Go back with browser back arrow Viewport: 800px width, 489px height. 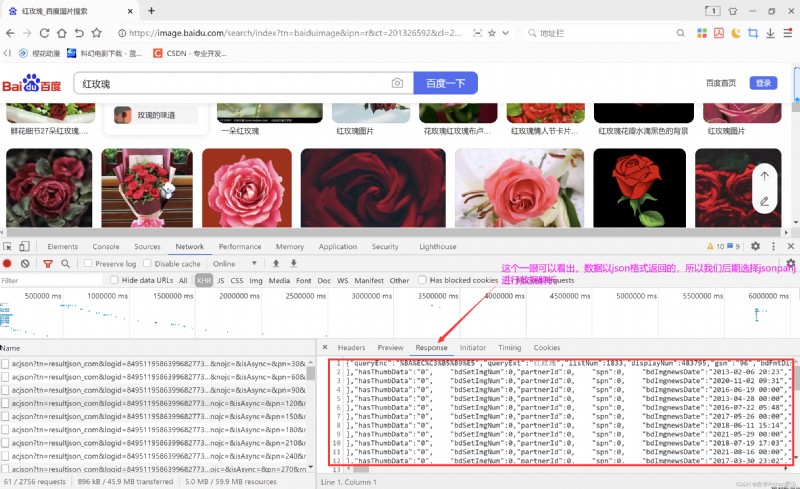[x=10, y=33]
